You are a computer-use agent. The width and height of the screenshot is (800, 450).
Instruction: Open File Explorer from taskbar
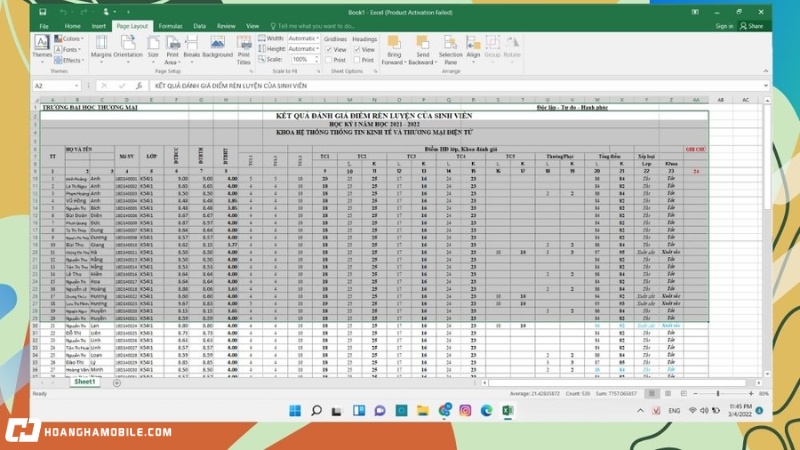coord(422,411)
